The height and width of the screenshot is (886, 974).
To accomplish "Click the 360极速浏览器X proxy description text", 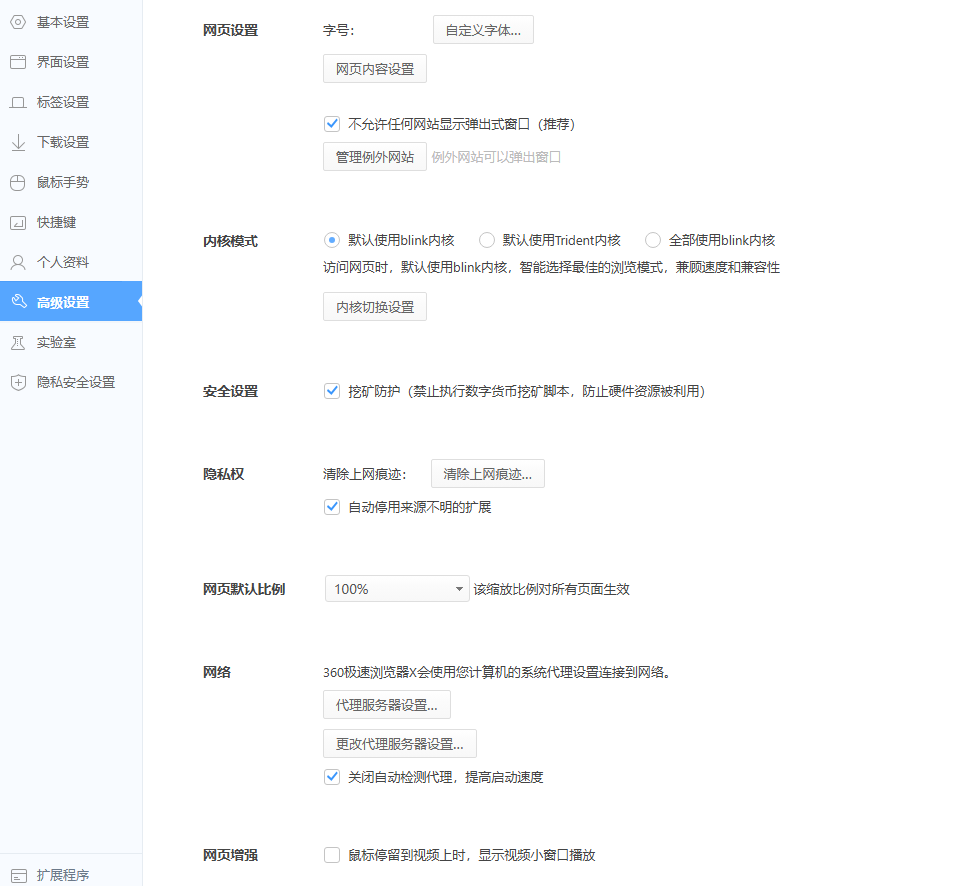I will 497,672.
